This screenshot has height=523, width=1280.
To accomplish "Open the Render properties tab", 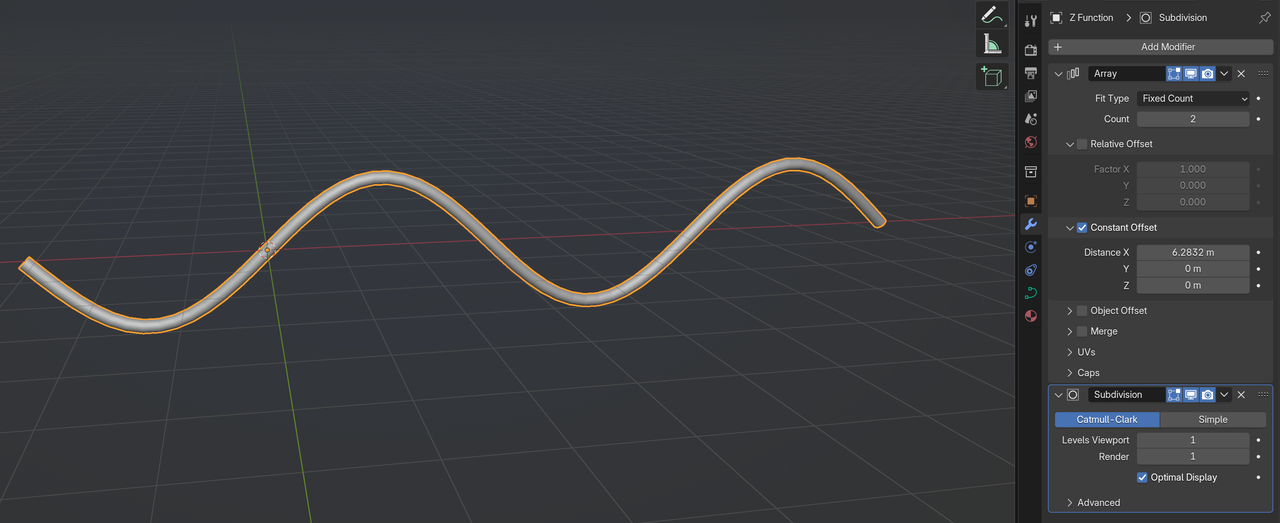I will (1031, 50).
